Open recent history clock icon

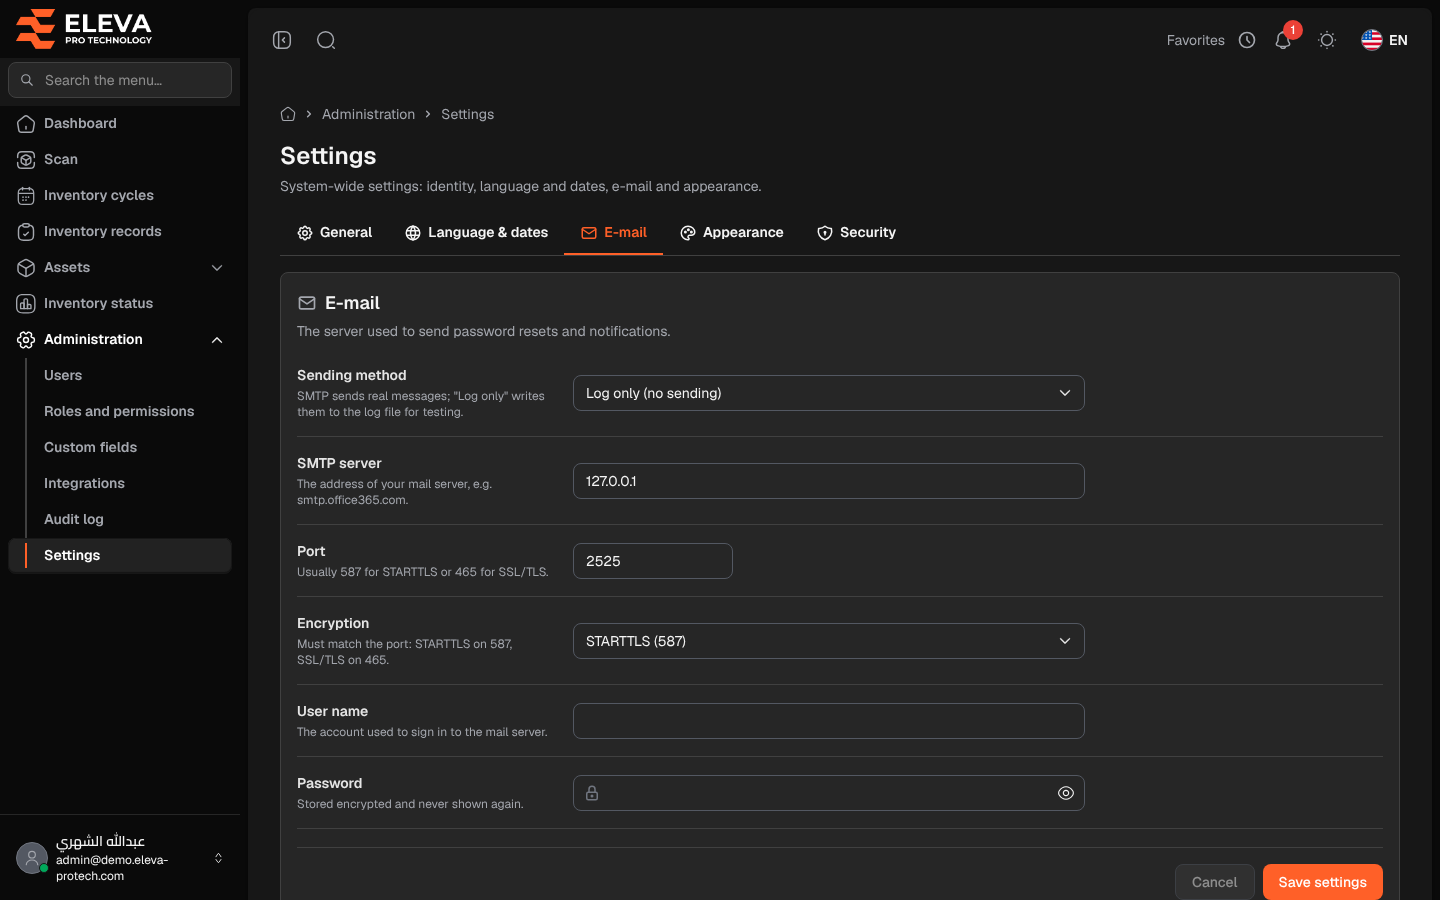pyautogui.click(x=1247, y=40)
